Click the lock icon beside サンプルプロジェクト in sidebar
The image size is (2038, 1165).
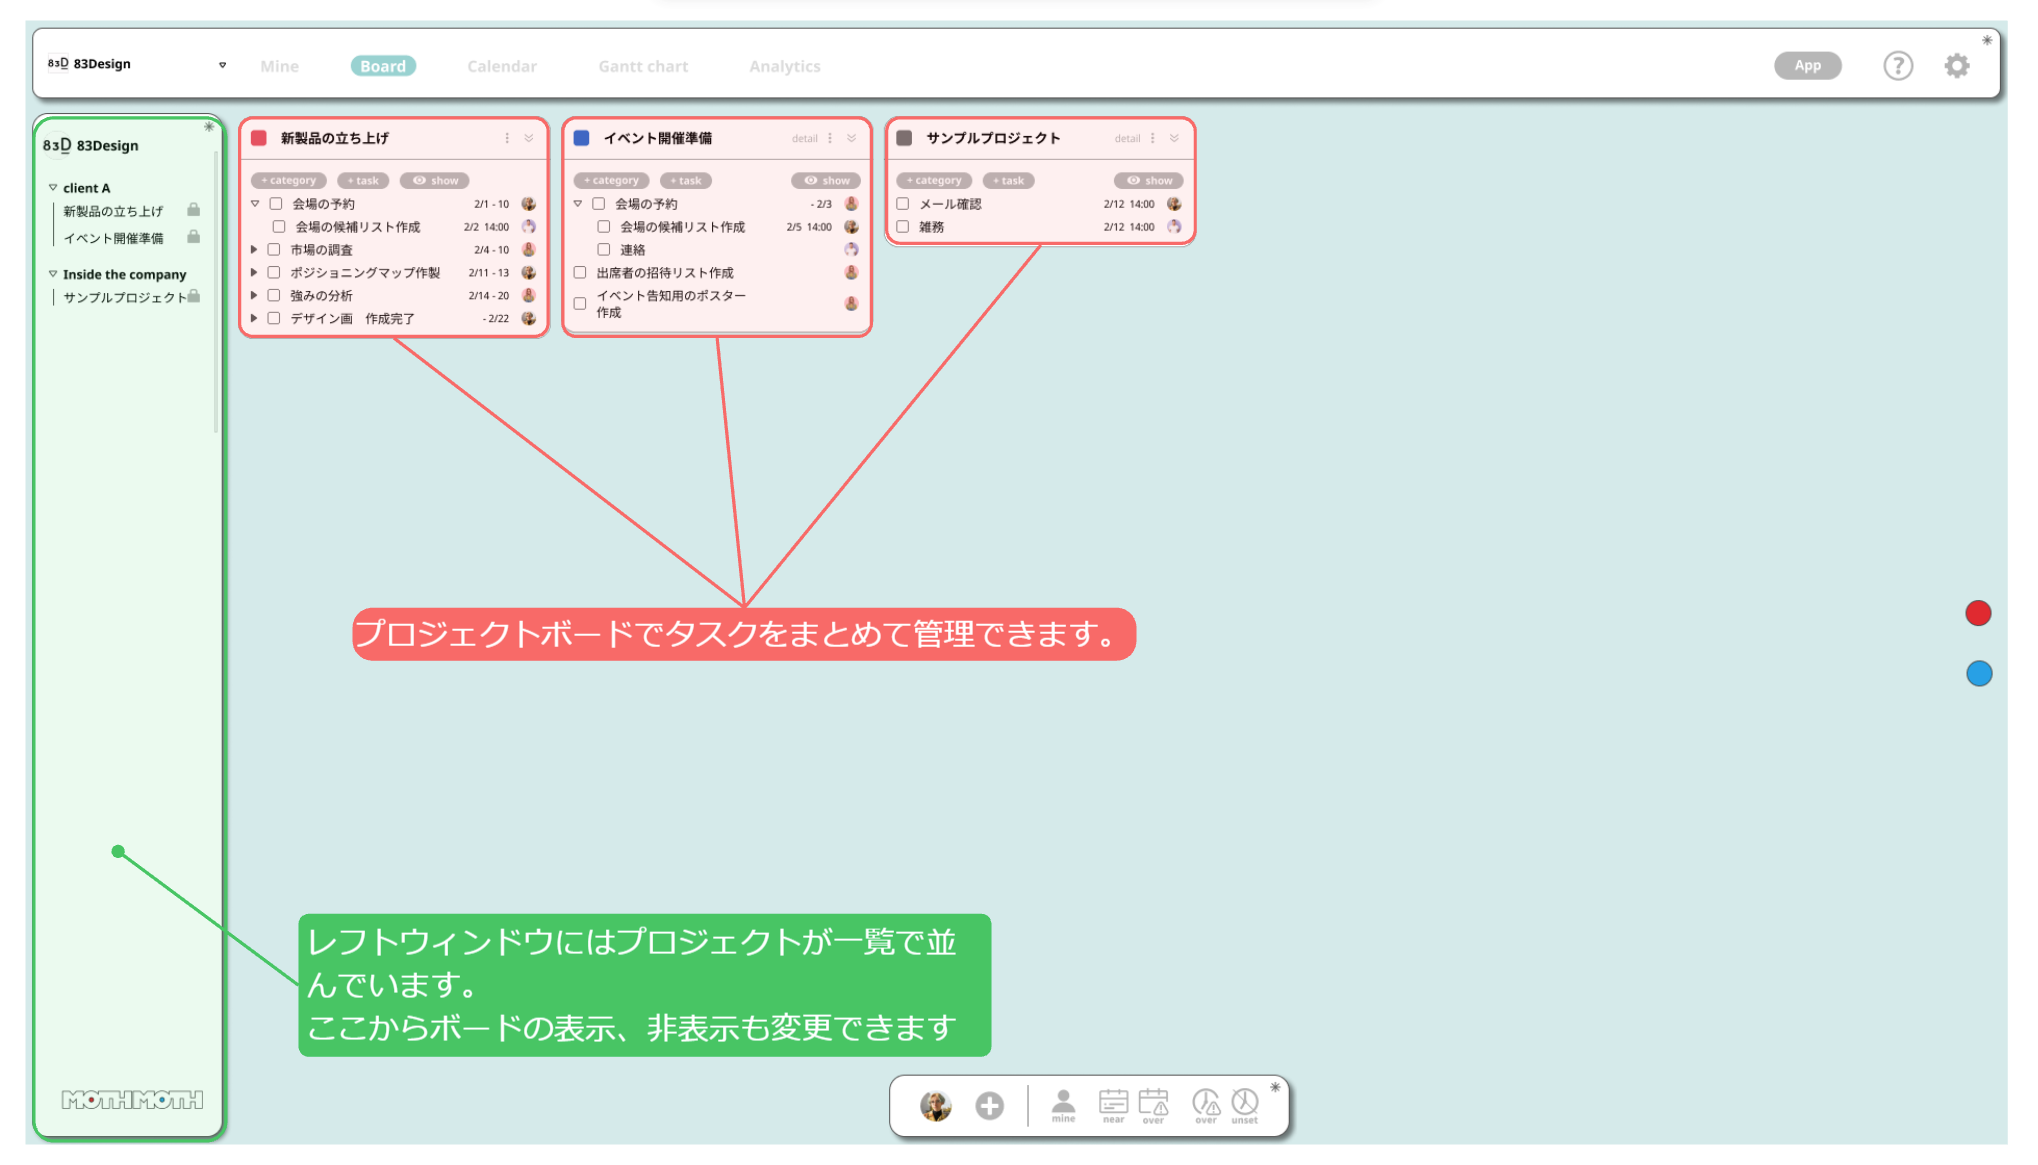[194, 296]
